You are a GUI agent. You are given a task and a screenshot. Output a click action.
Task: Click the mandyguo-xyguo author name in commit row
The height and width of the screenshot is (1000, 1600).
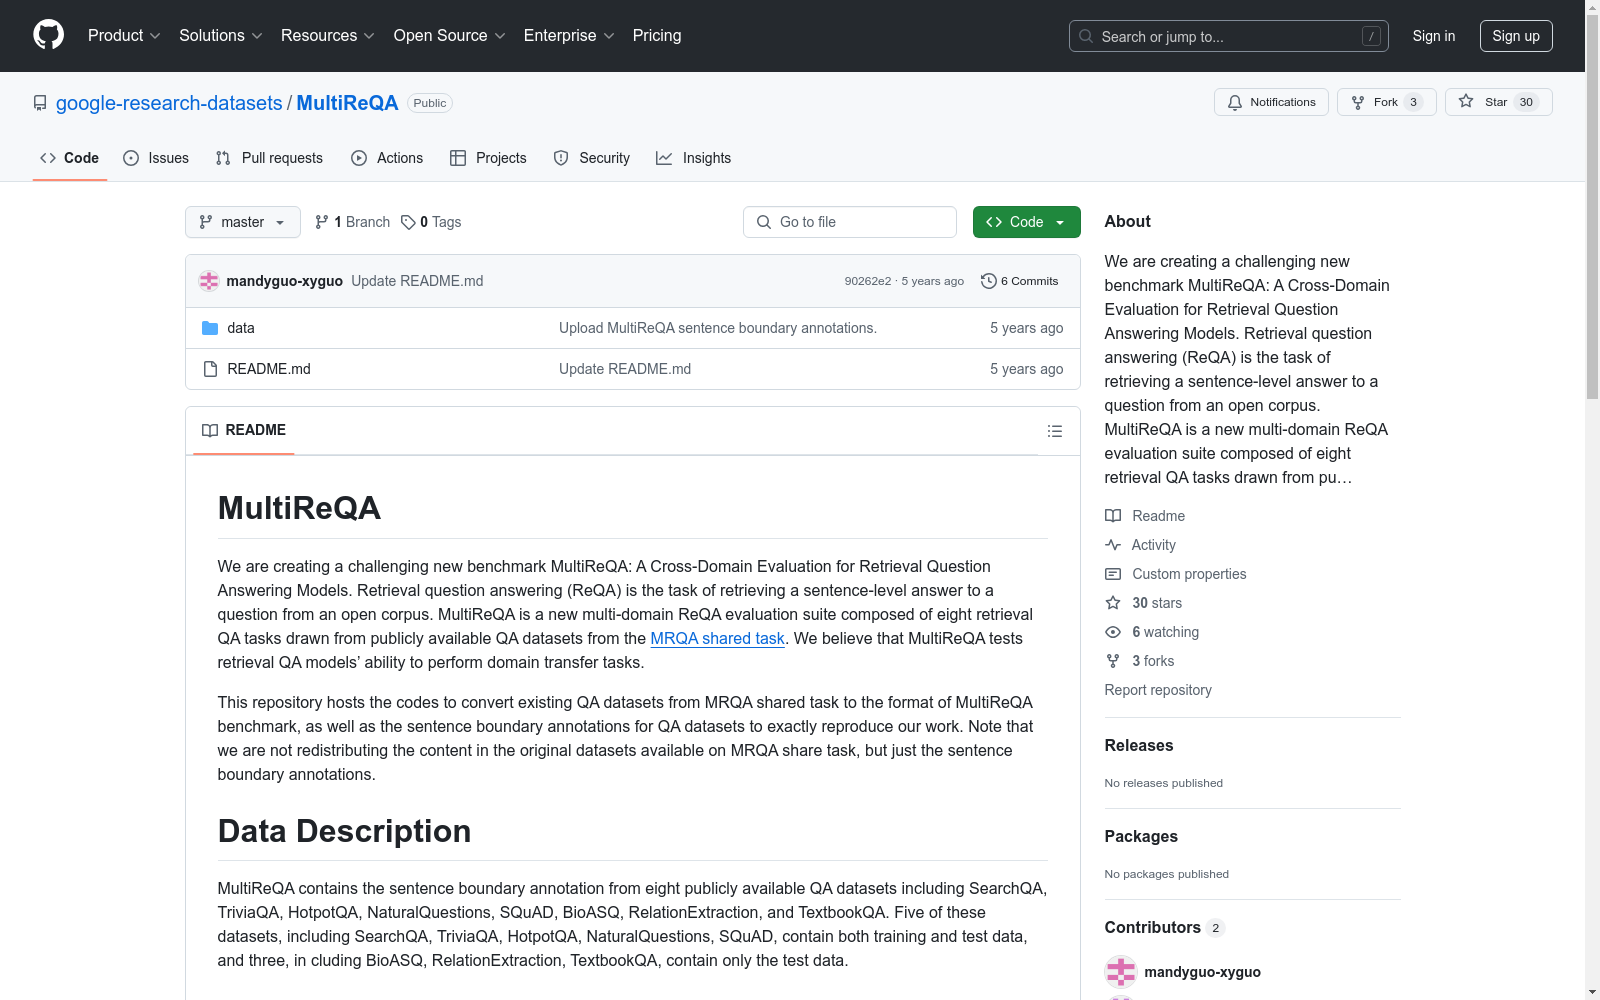(x=285, y=281)
